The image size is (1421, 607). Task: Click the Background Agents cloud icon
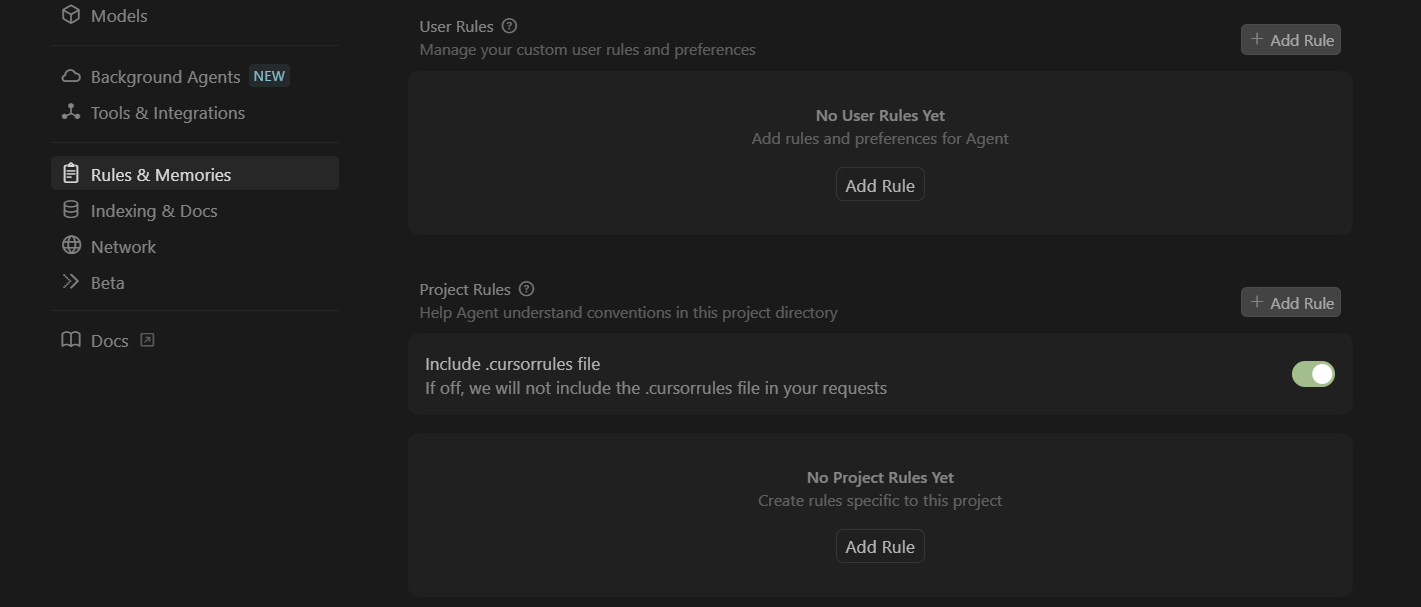coord(70,77)
